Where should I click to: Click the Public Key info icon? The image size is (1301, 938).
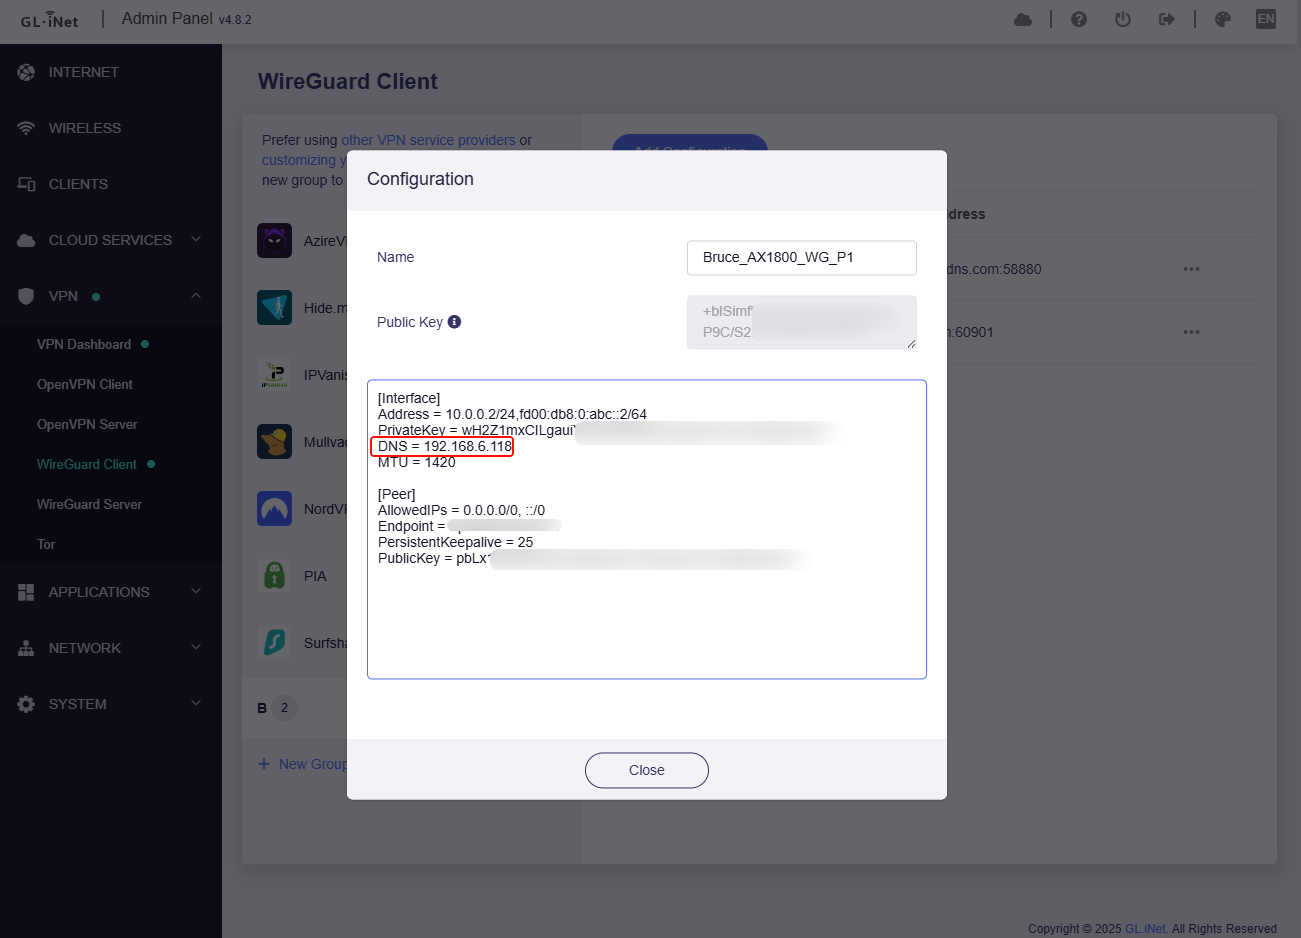click(x=454, y=322)
